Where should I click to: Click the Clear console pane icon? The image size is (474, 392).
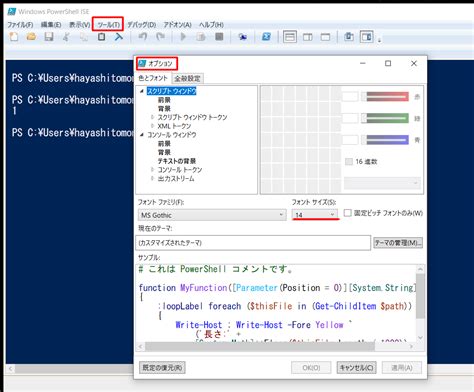(118, 37)
